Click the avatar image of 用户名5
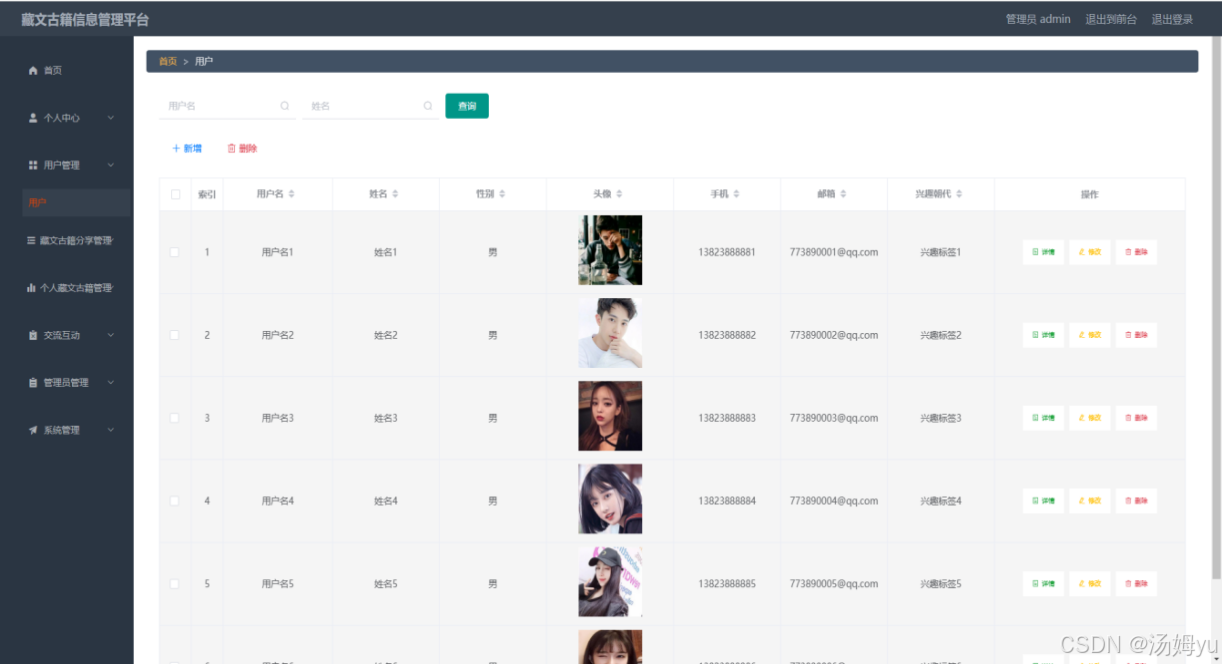Screen dimensions: 1222x664 pyautogui.click(x=610, y=582)
